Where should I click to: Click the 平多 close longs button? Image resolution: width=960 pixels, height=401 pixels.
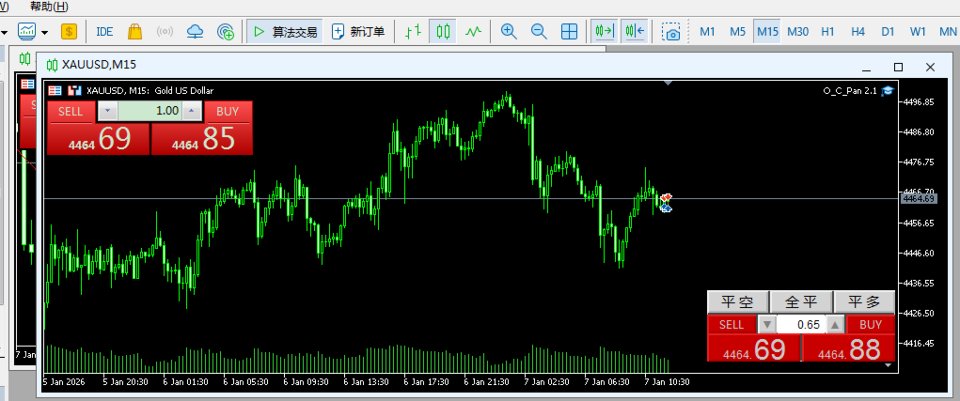[864, 302]
